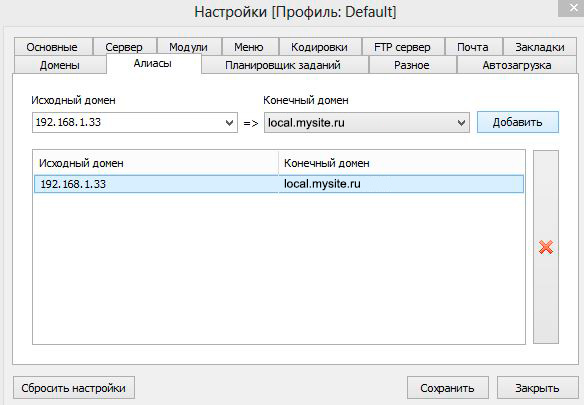The height and width of the screenshot is (405, 584).
Task: Open the Сервер tab
Action: [x=124, y=47]
